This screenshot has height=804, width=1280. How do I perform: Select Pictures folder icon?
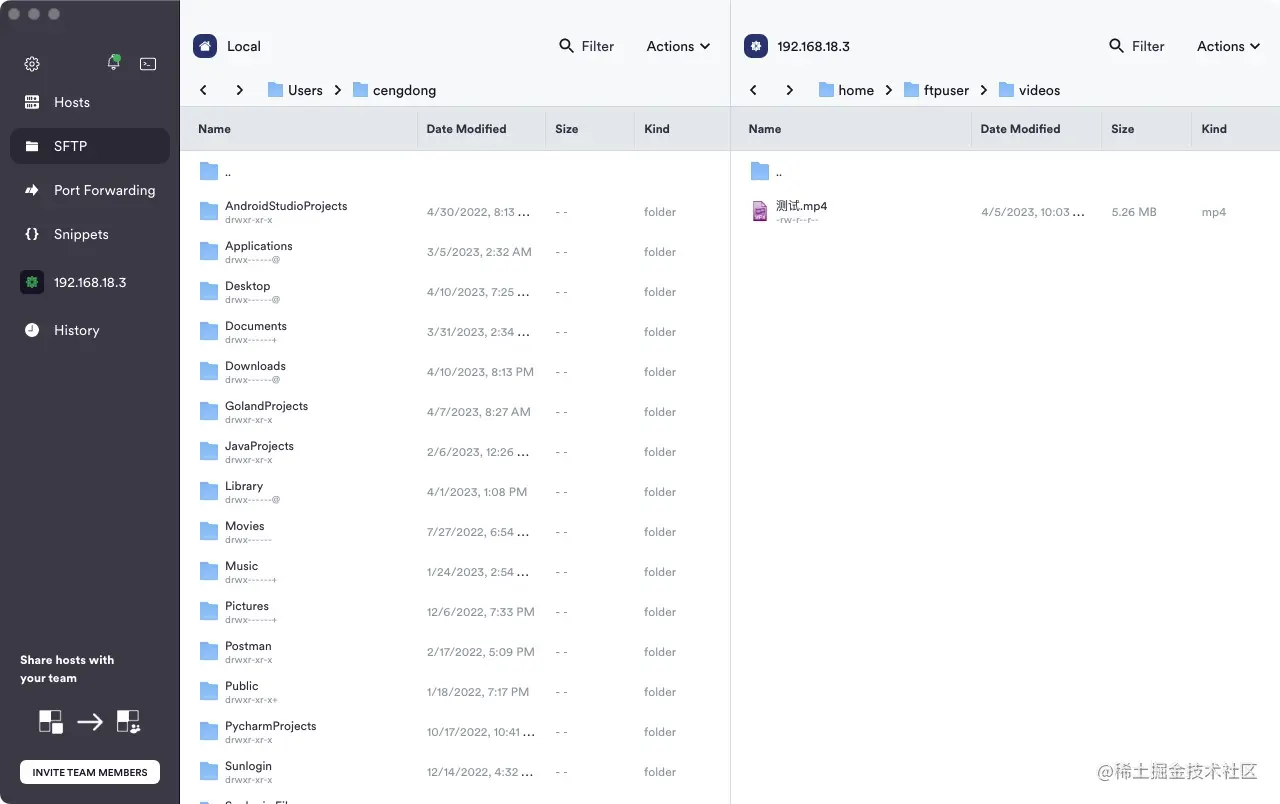point(209,611)
